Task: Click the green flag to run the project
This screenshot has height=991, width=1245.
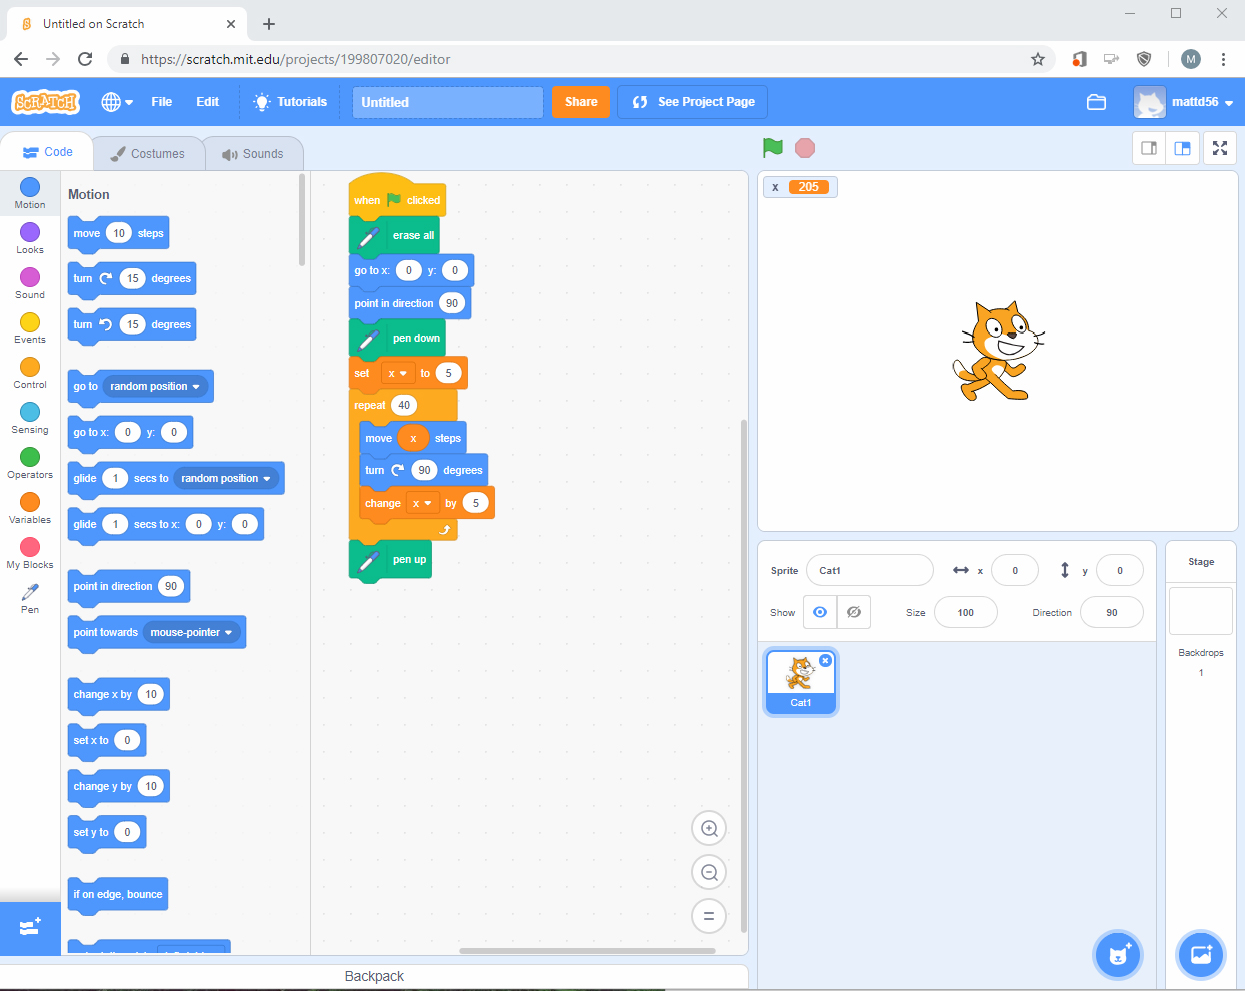Action: pos(772,148)
